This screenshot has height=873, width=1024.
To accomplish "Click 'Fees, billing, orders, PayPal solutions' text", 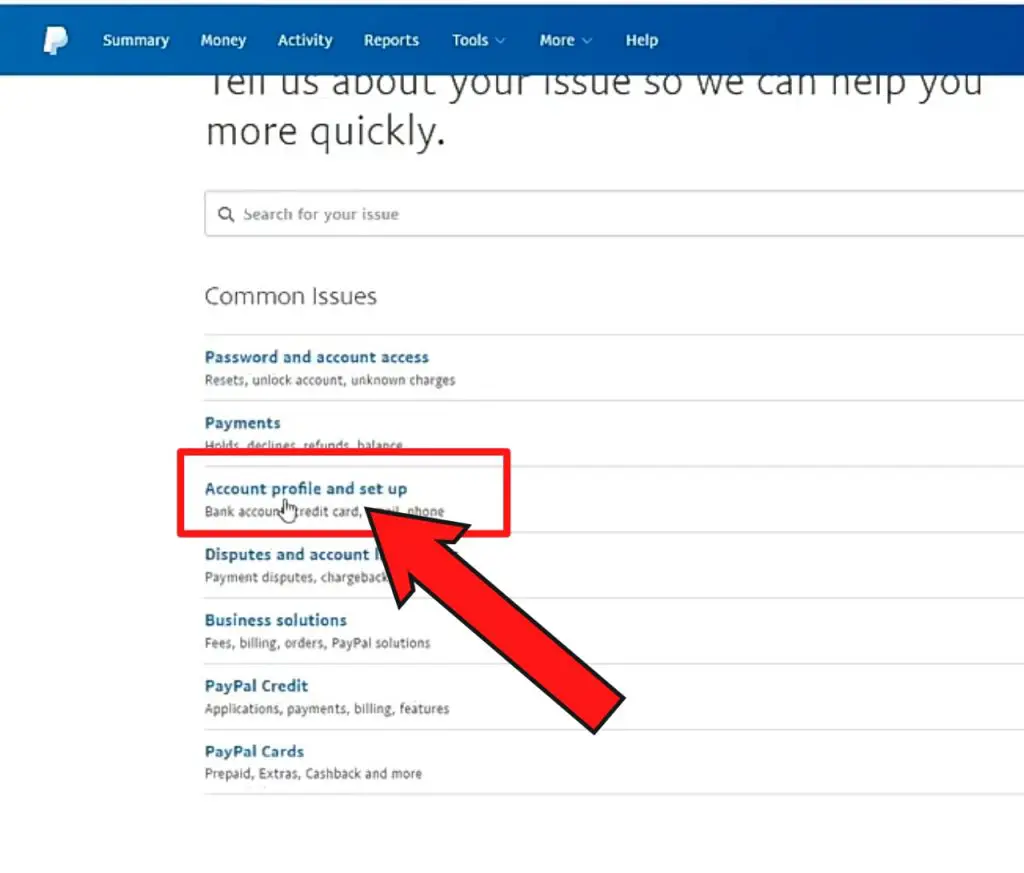I will coord(317,643).
